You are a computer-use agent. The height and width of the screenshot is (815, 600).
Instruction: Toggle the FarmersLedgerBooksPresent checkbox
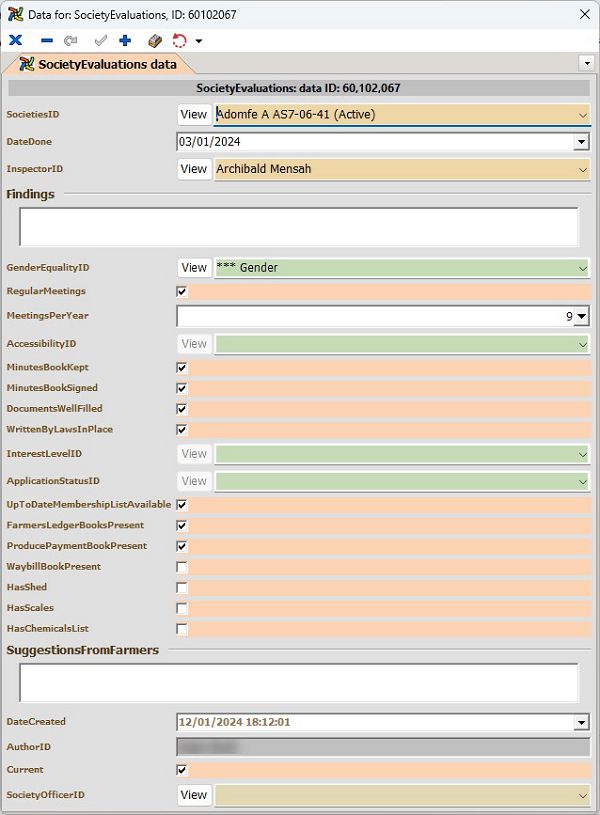[x=182, y=525]
